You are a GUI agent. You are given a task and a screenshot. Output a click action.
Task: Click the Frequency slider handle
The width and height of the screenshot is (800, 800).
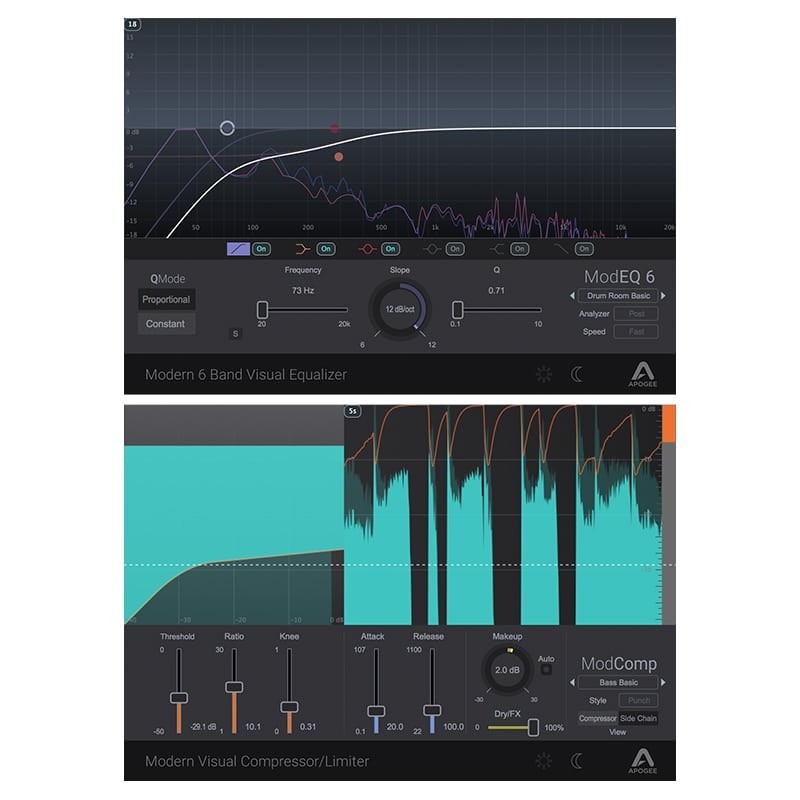pyautogui.click(x=262, y=309)
